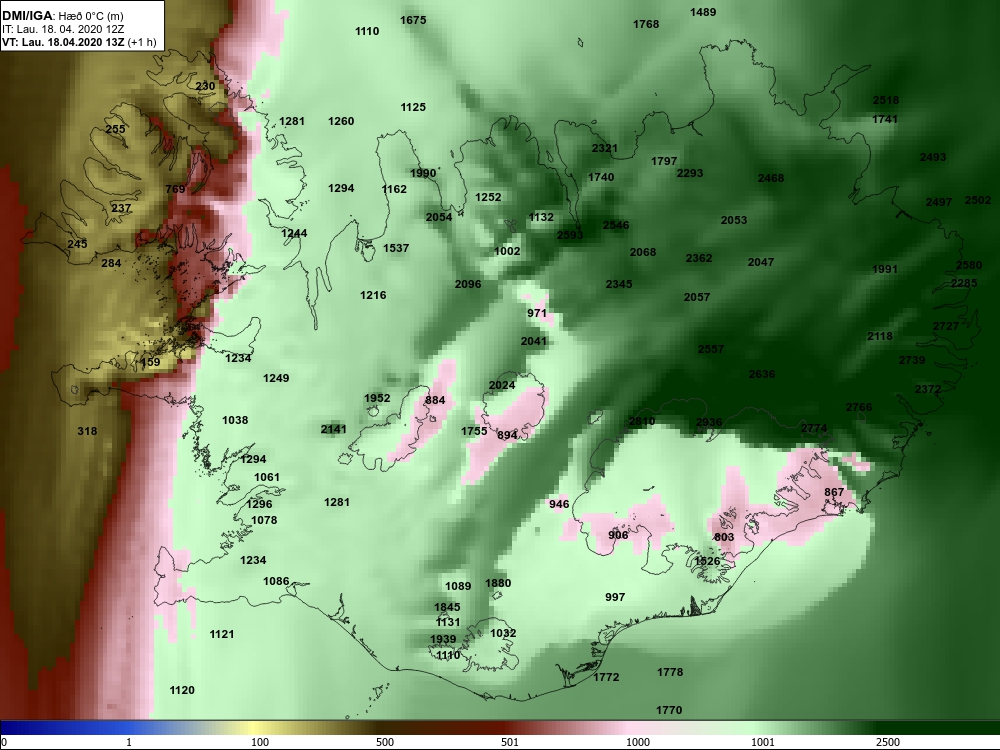Click the map value 1125
Screen dimensions: 1000x750
[413, 107]
